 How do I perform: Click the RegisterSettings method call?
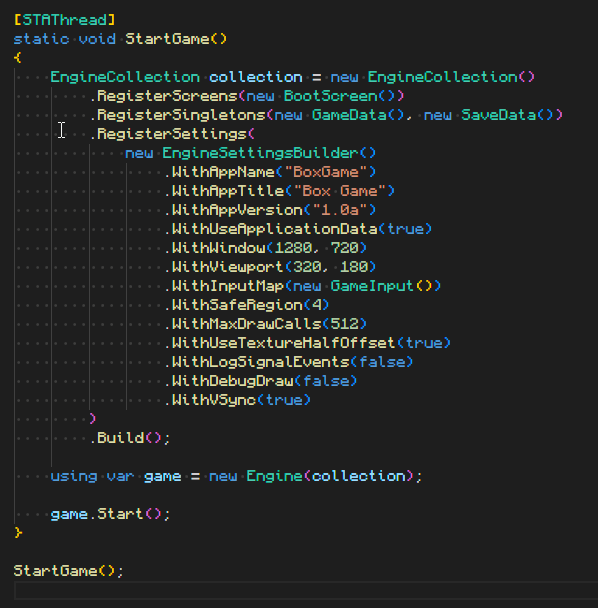[172, 134]
